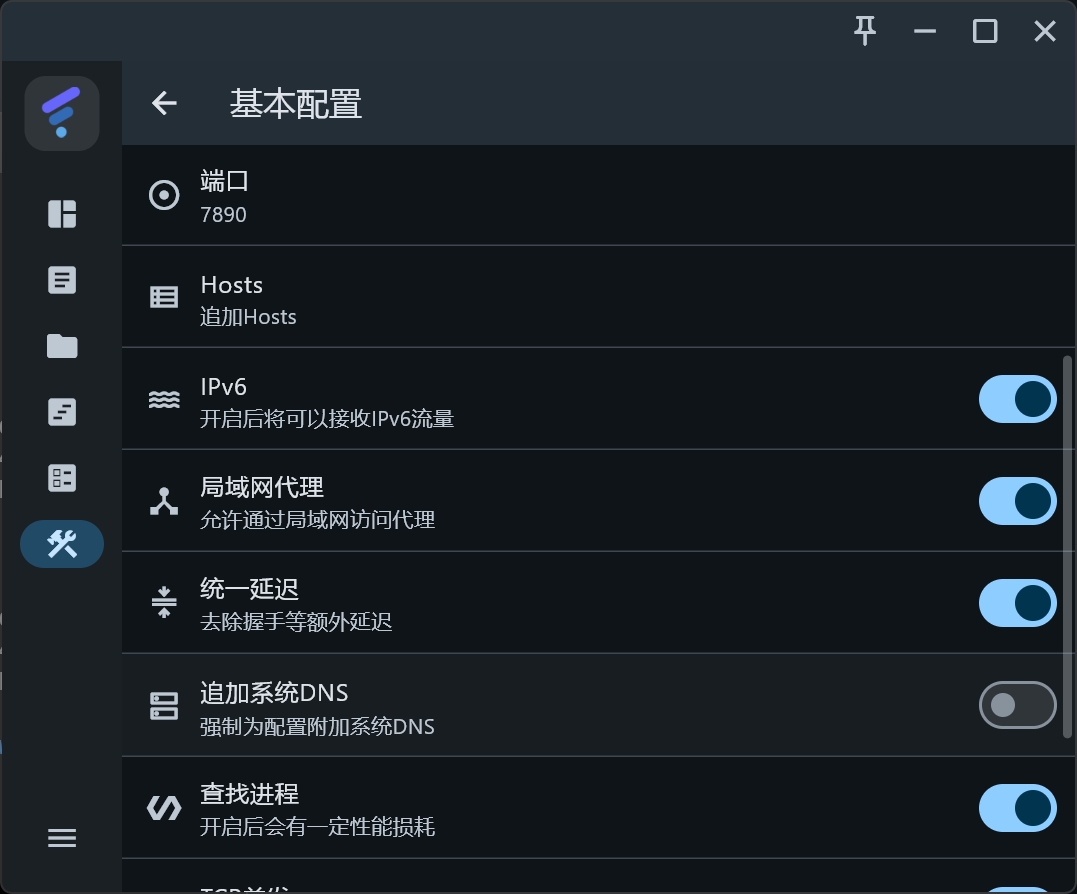1077x894 pixels.
Task: Pin the window on top
Action: [865, 31]
